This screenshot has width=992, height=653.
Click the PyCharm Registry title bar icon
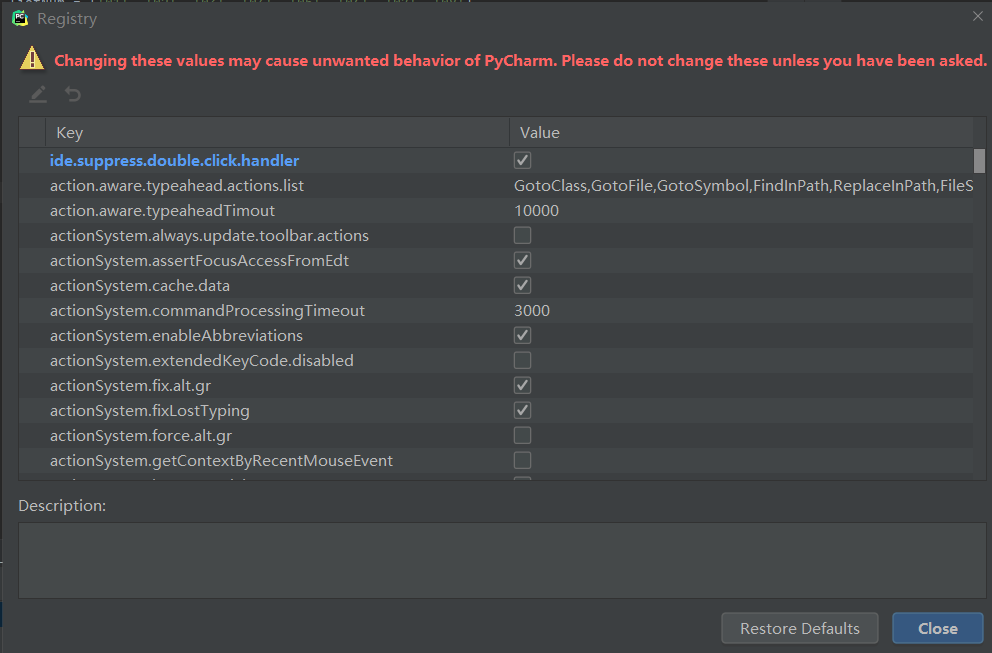point(21,18)
